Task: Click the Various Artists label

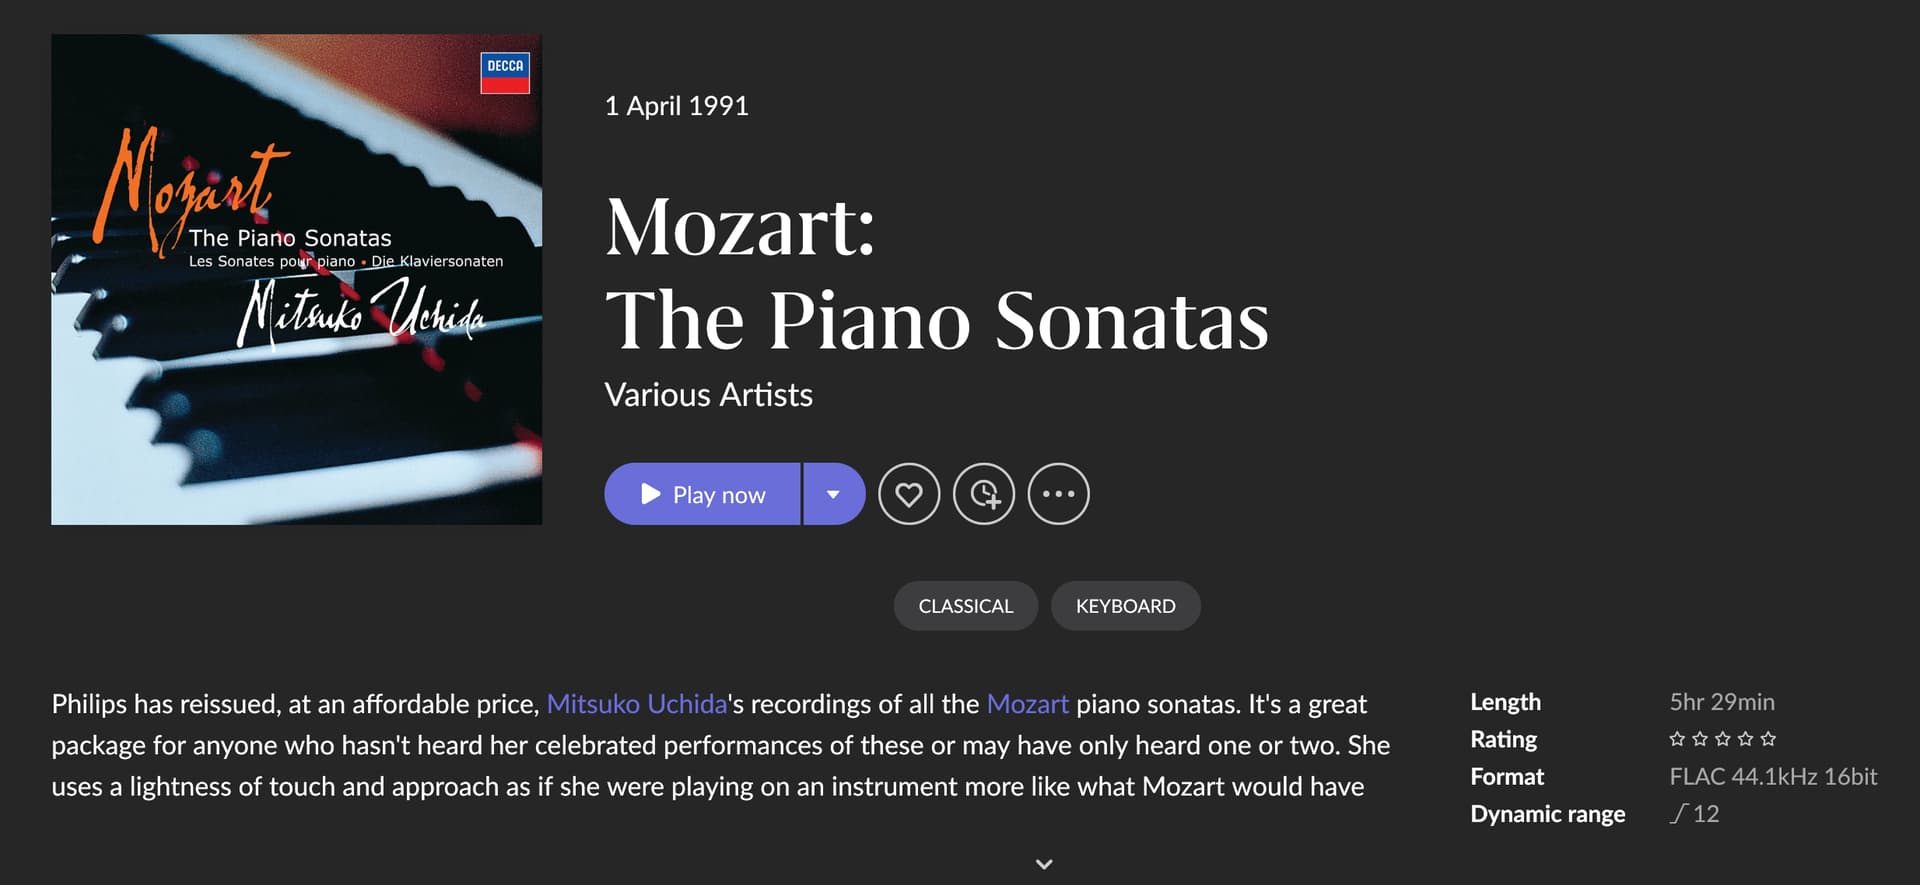Action: [x=708, y=395]
